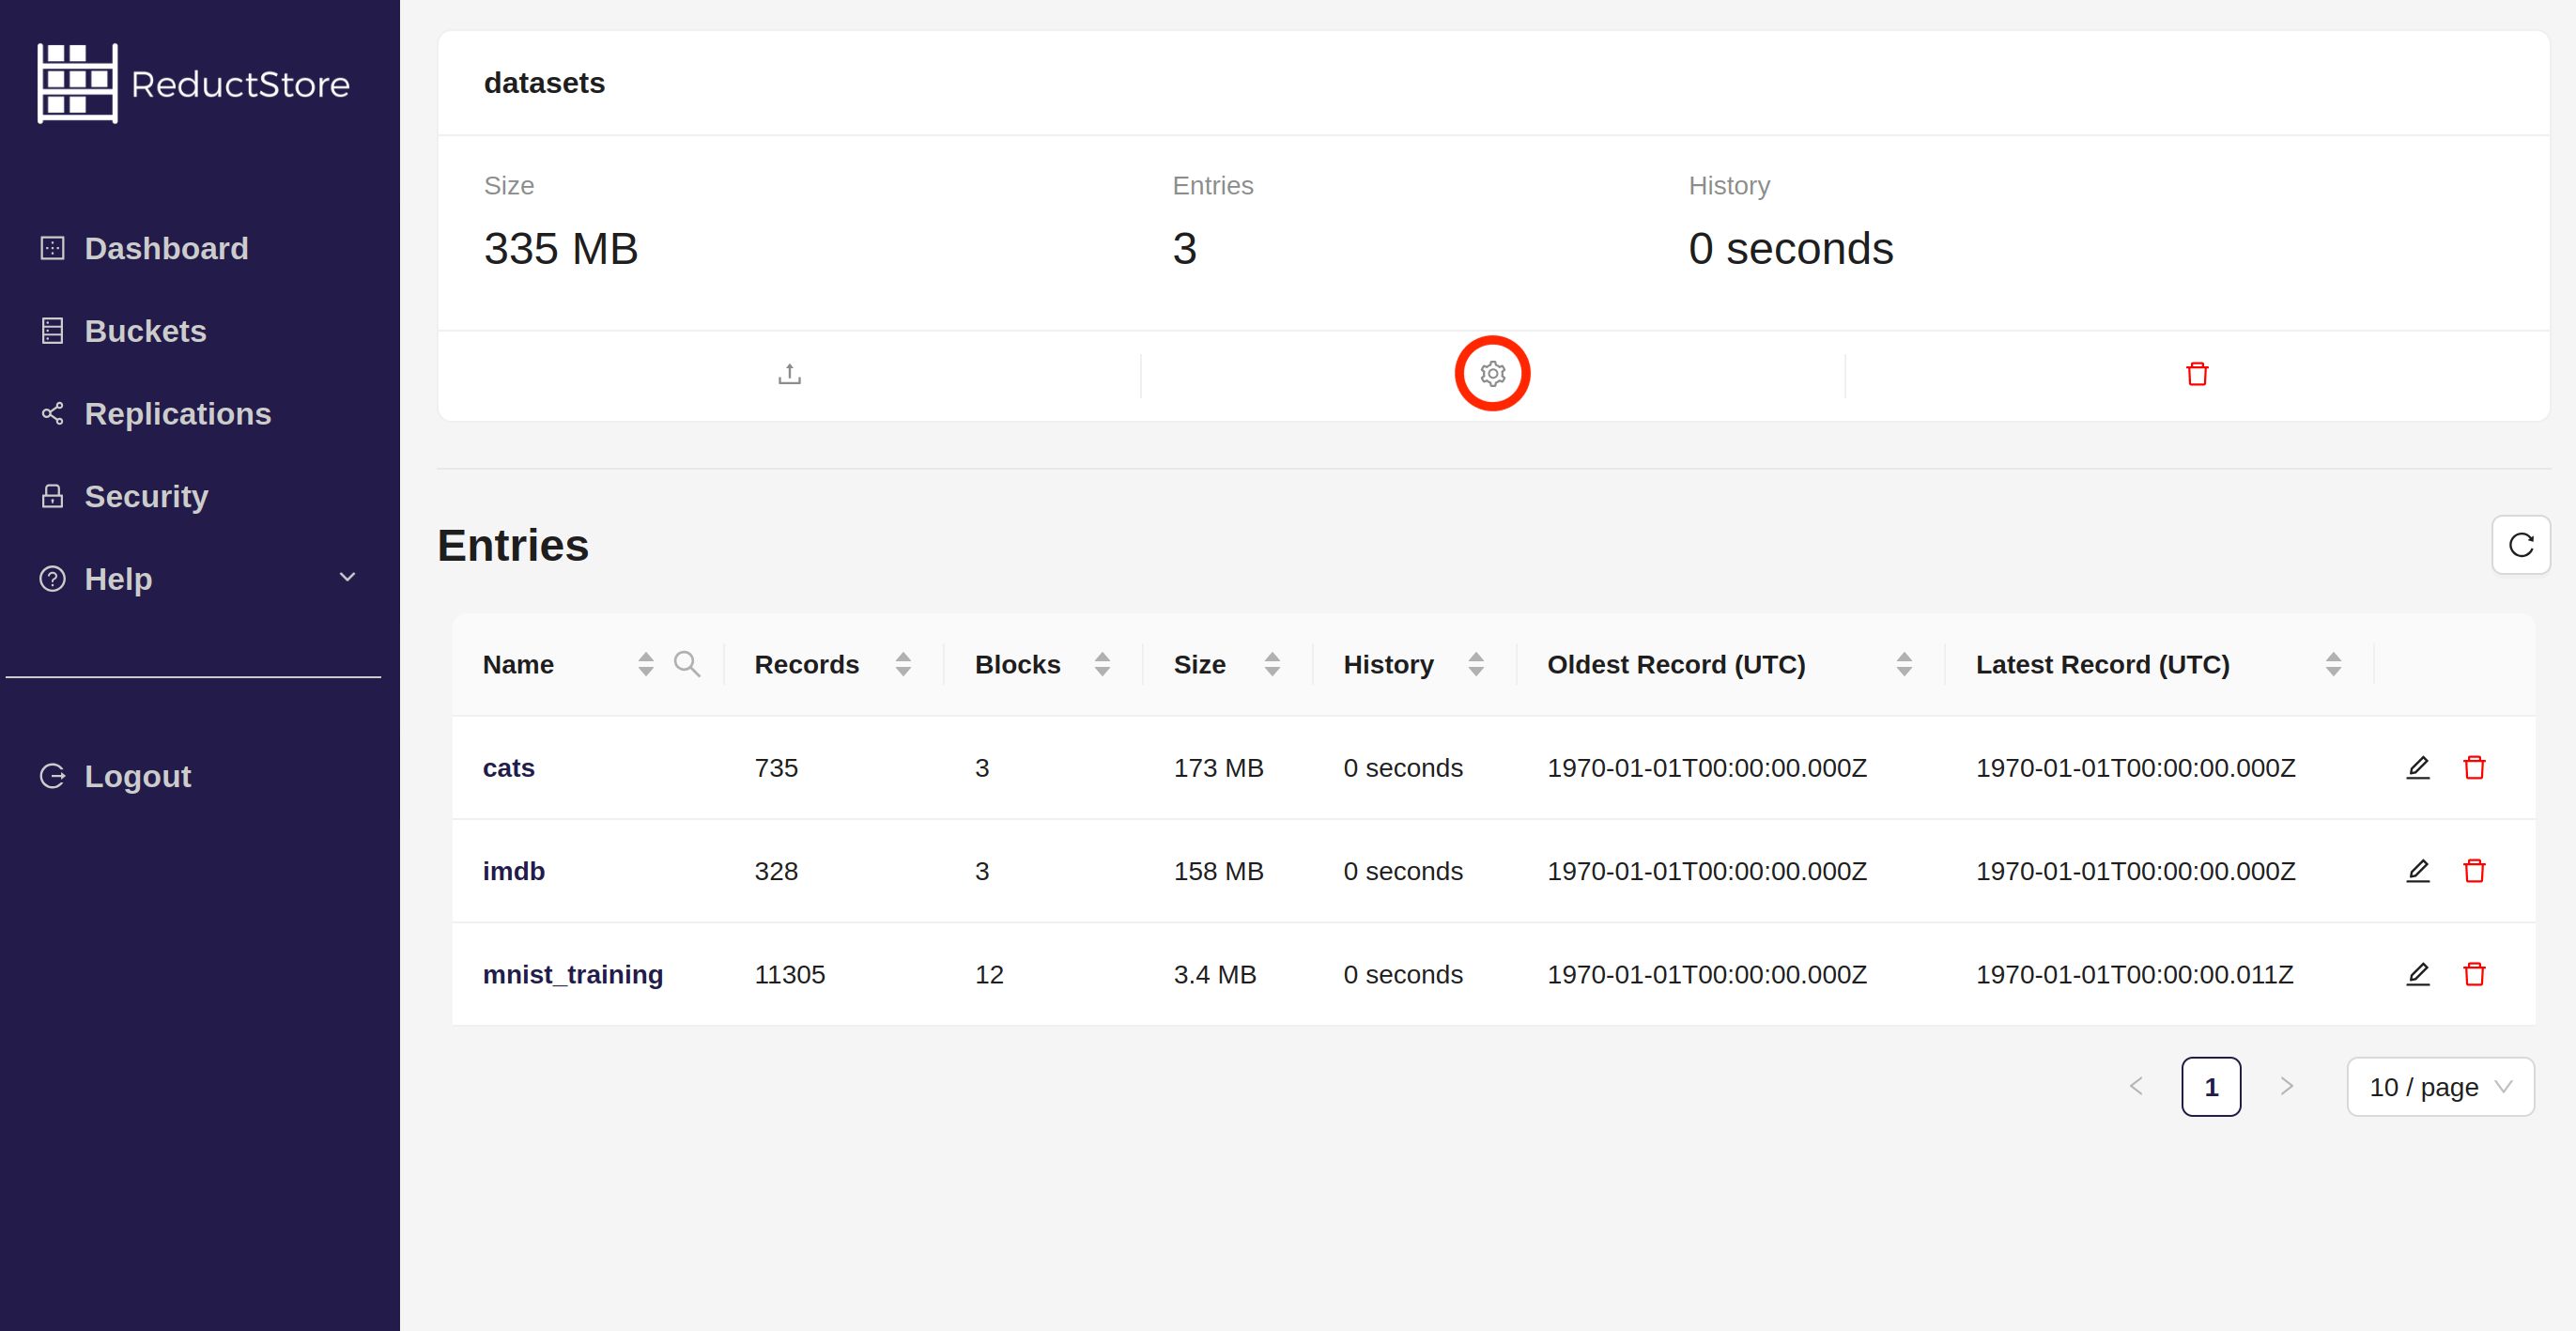
Task: Click the Logout icon in the sidebar
Action: pos(52,775)
